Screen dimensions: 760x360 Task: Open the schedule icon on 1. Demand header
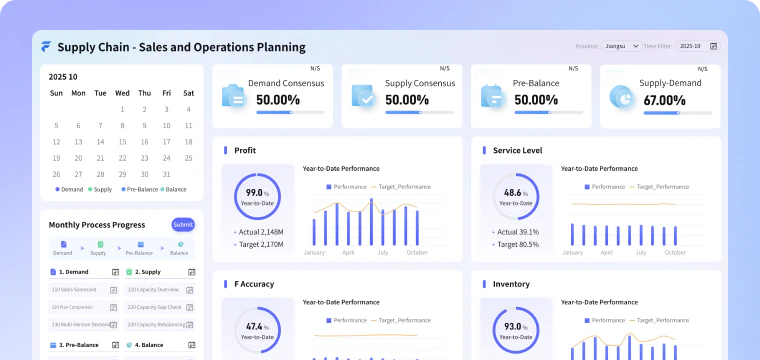point(115,272)
